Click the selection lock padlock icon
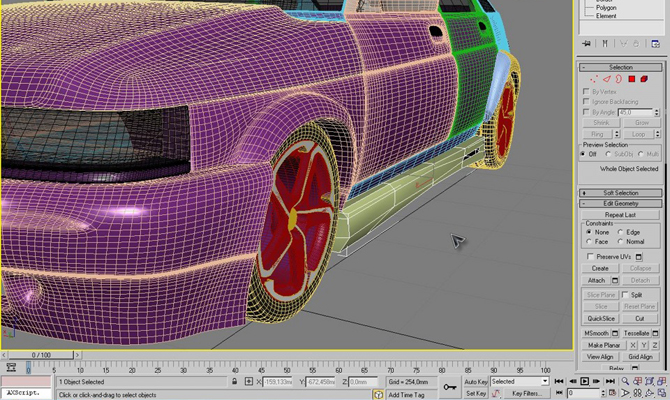Screen dimensions: 670x400 (x=234, y=382)
